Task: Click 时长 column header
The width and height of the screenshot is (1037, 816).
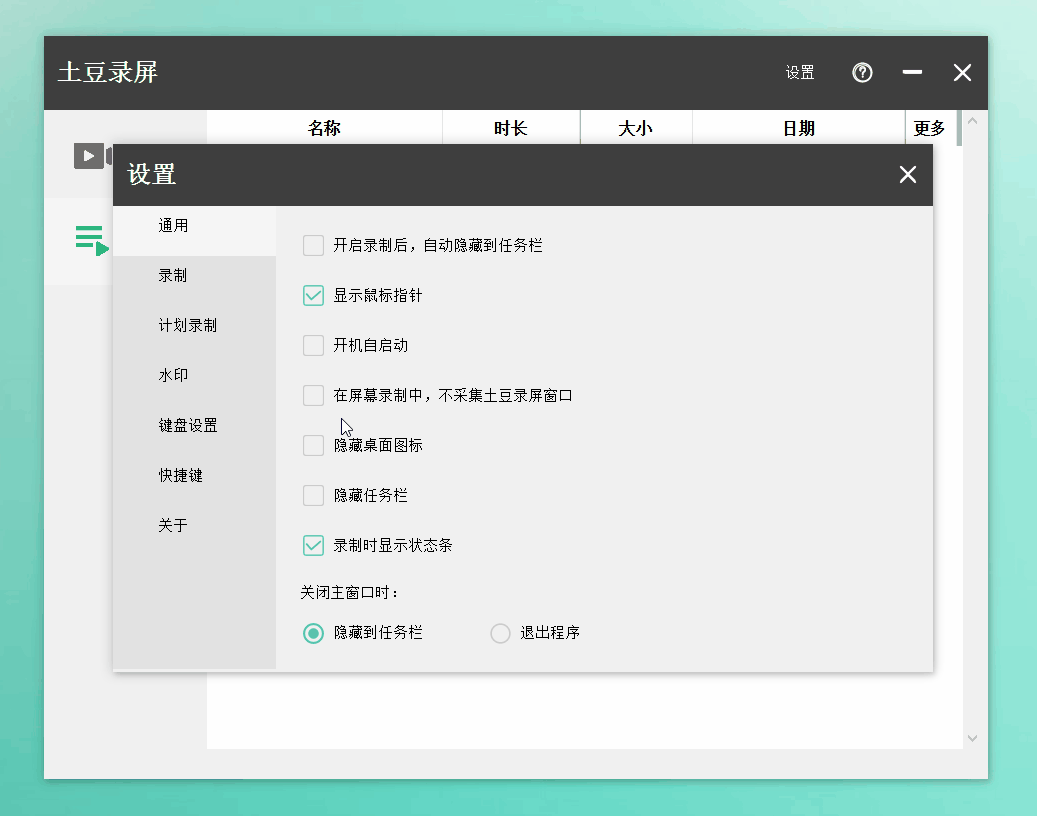Action: tap(511, 128)
